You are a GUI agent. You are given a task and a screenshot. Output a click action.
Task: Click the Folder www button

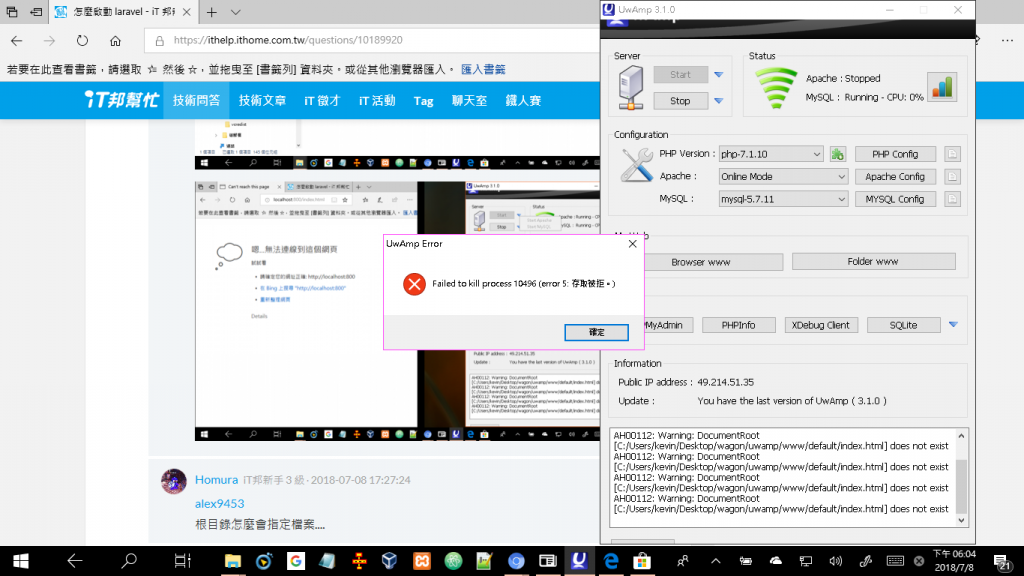point(873,261)
